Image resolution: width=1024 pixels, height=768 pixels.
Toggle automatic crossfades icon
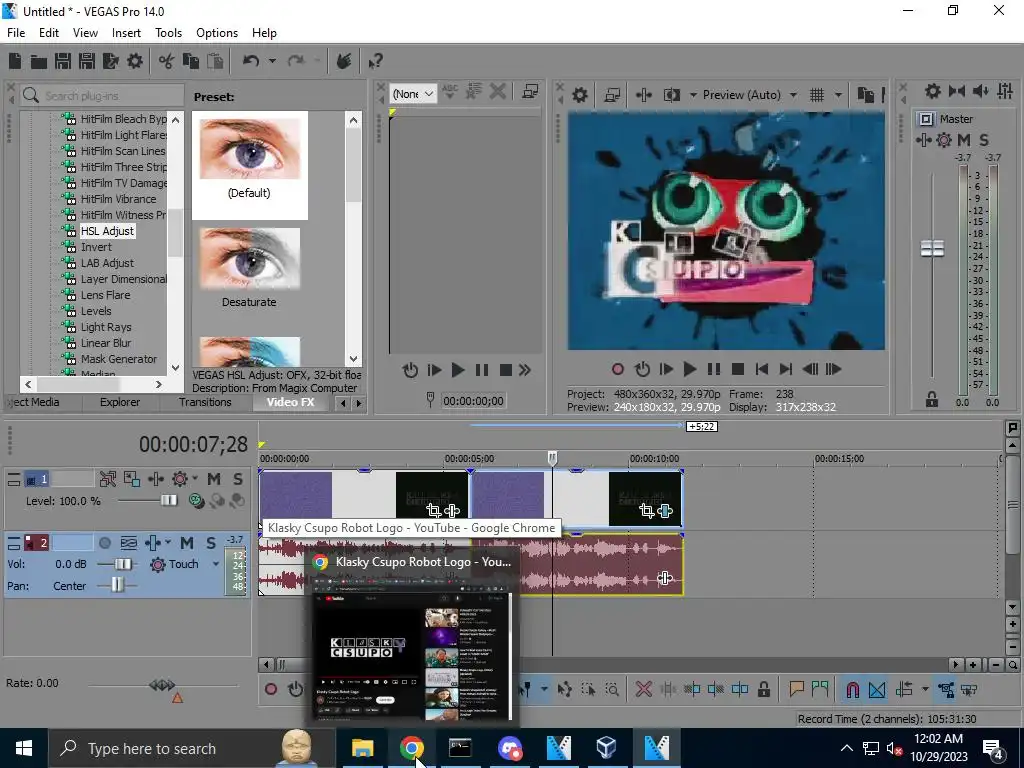877,690
